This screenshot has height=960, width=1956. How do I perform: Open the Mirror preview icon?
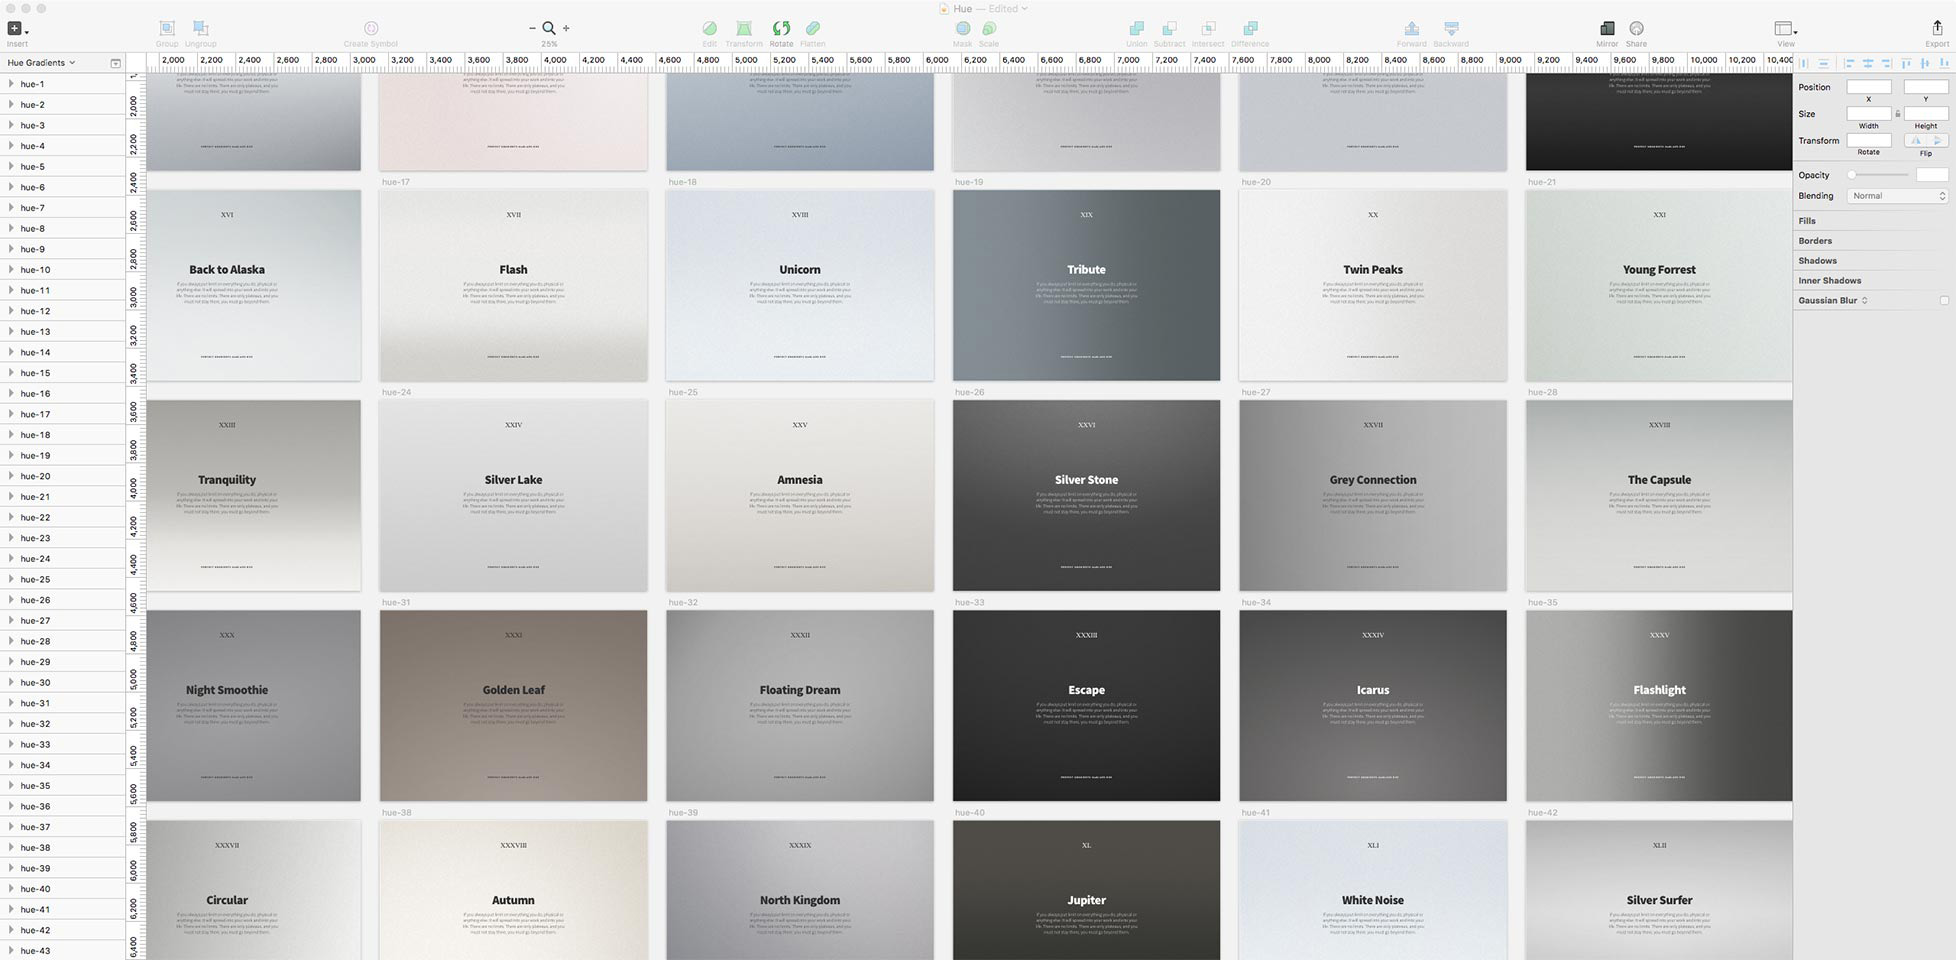(x=1607, y=28)
